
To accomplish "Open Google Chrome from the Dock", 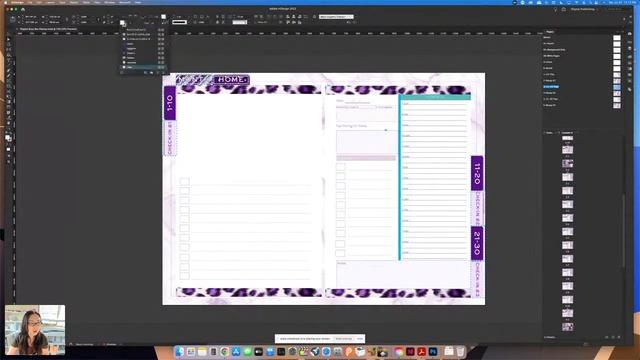I will (x=224, y=351).
